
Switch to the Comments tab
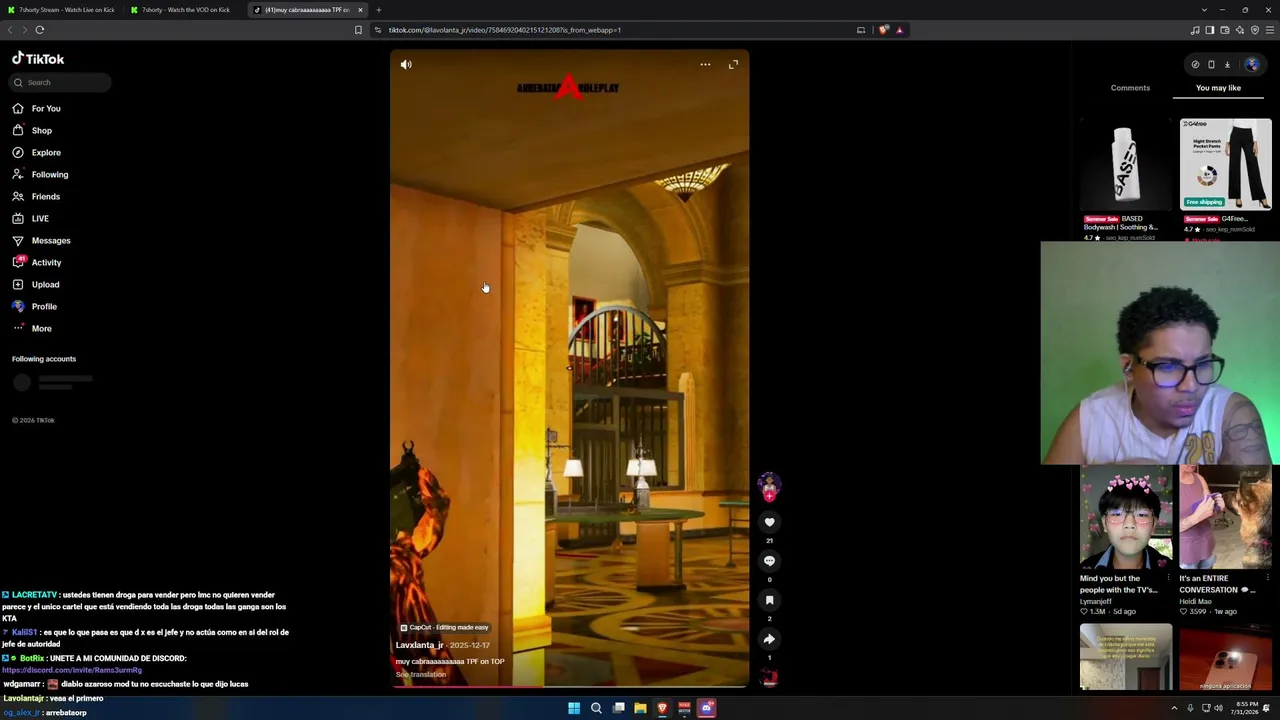pos(1130,88)
